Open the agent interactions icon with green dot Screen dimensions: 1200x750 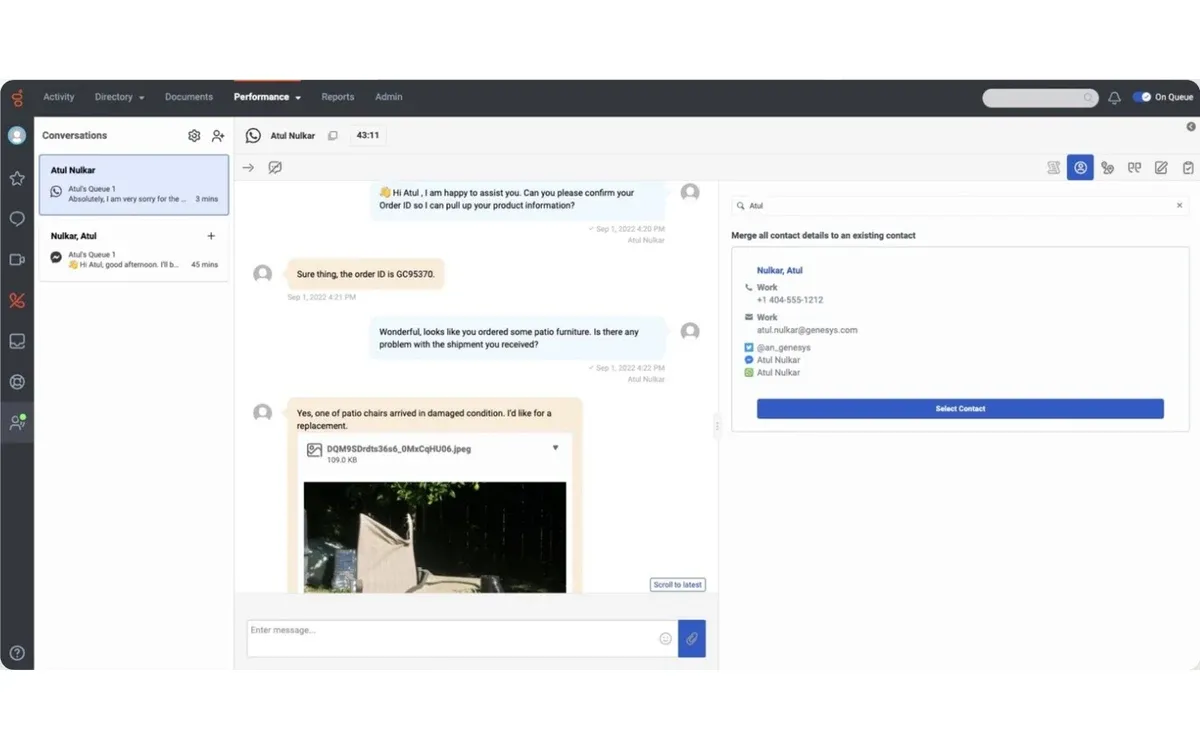click(17, 423)
